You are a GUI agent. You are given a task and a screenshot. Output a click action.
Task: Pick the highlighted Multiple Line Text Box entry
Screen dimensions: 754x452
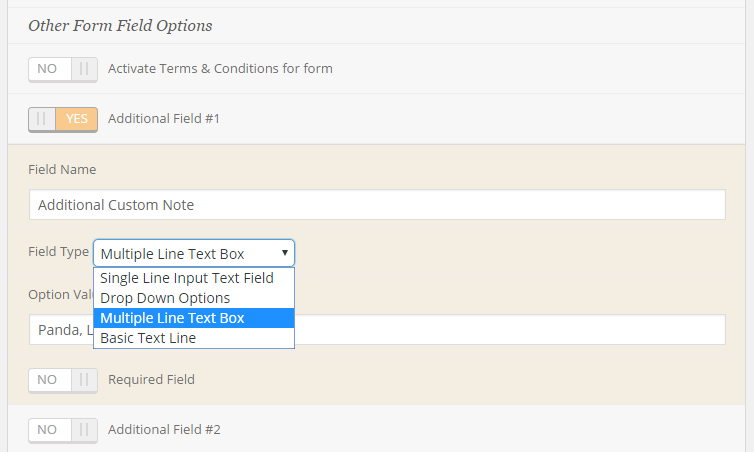194,318
